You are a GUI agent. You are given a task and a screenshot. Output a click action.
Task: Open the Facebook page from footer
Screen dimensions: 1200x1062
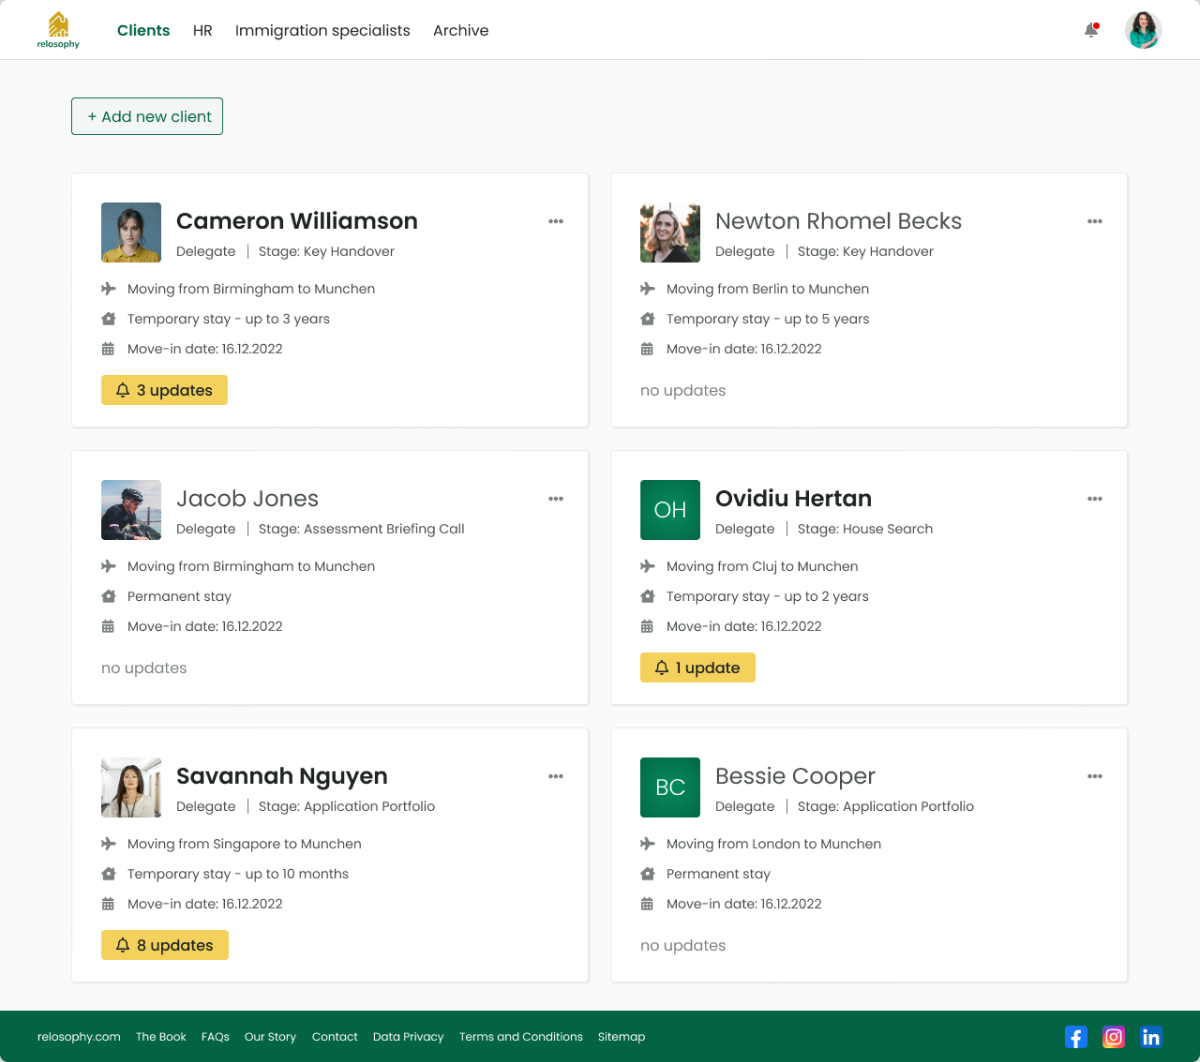click(1076, 1037)
